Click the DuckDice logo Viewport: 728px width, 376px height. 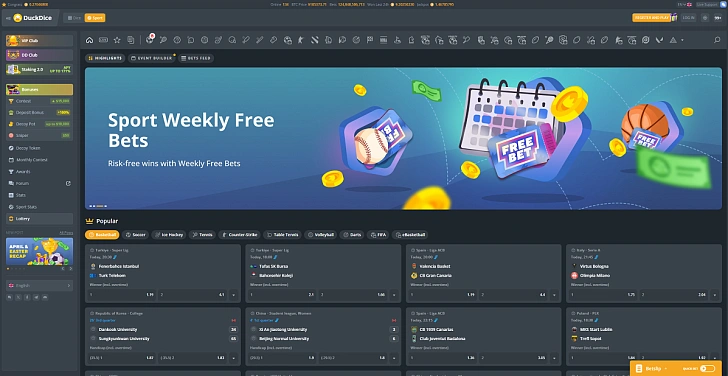pos(33,18)
